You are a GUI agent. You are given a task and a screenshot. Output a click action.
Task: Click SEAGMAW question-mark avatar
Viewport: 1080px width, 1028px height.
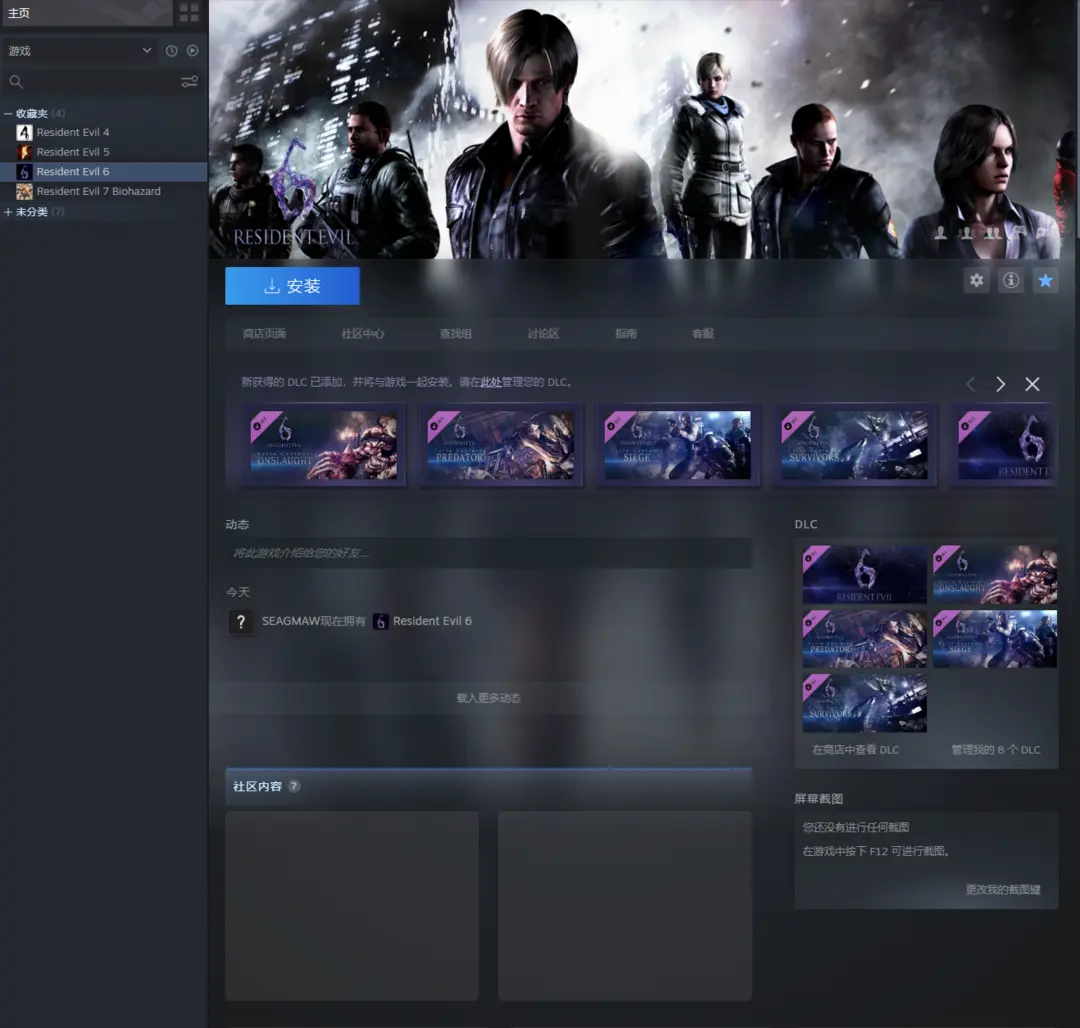(x=240, y=622)
